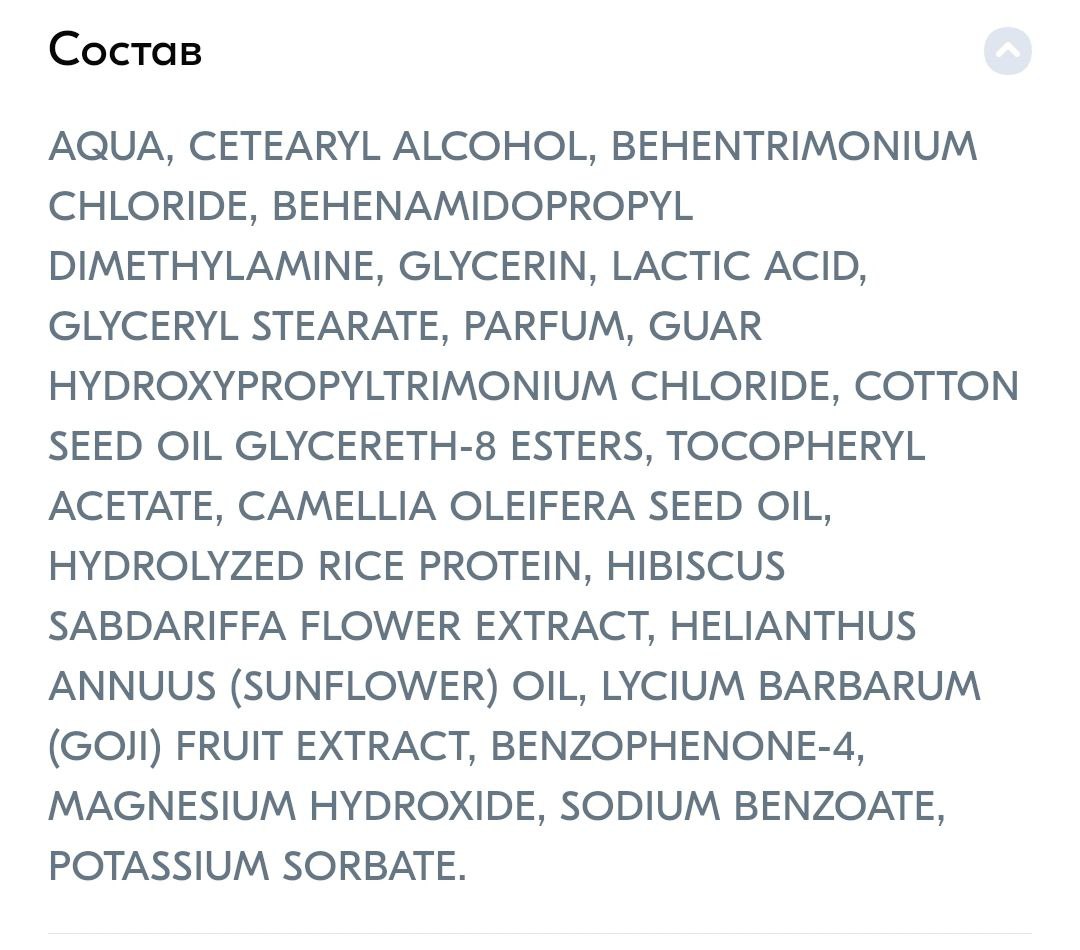Click the Состав section heading
Viewport: 1080px width, 950px height.
(x=125, y=50)
